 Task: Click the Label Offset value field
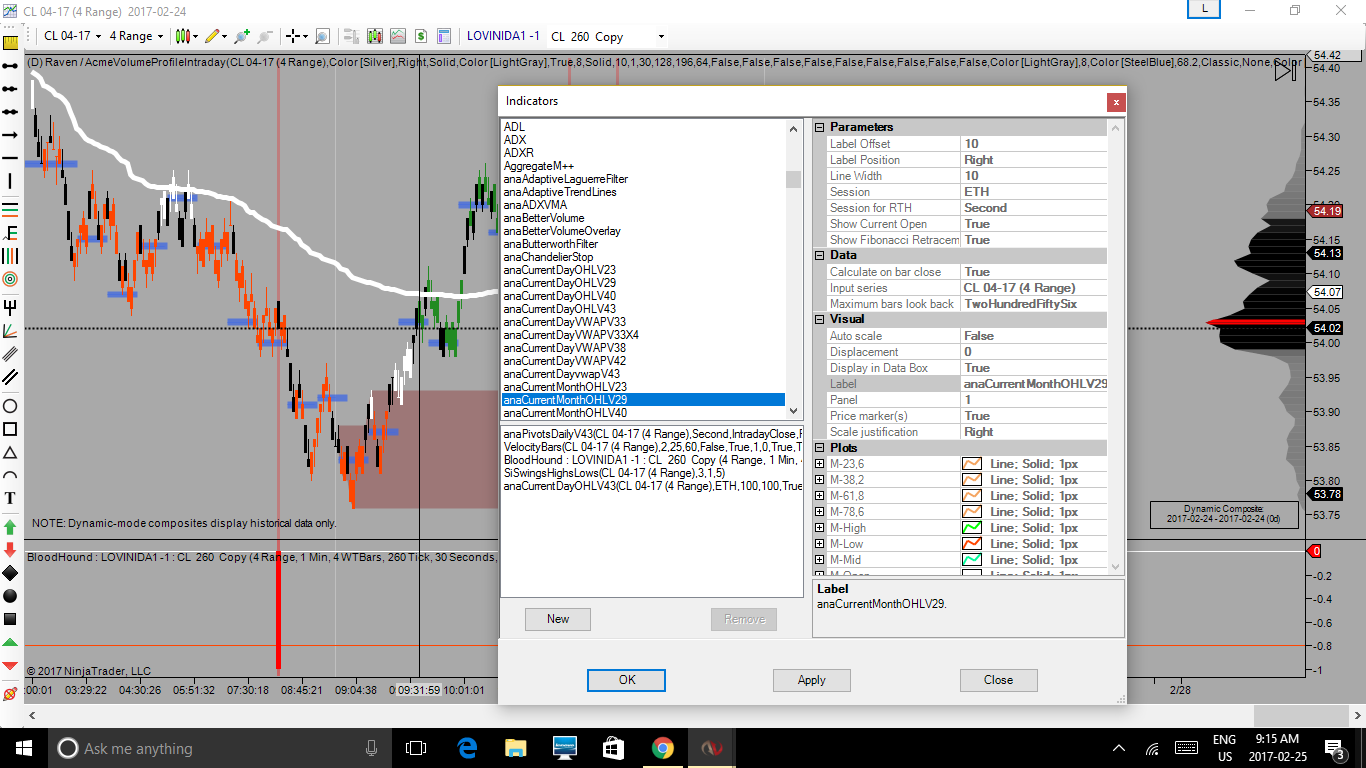pyautogui.click(x=1034, y=144)
